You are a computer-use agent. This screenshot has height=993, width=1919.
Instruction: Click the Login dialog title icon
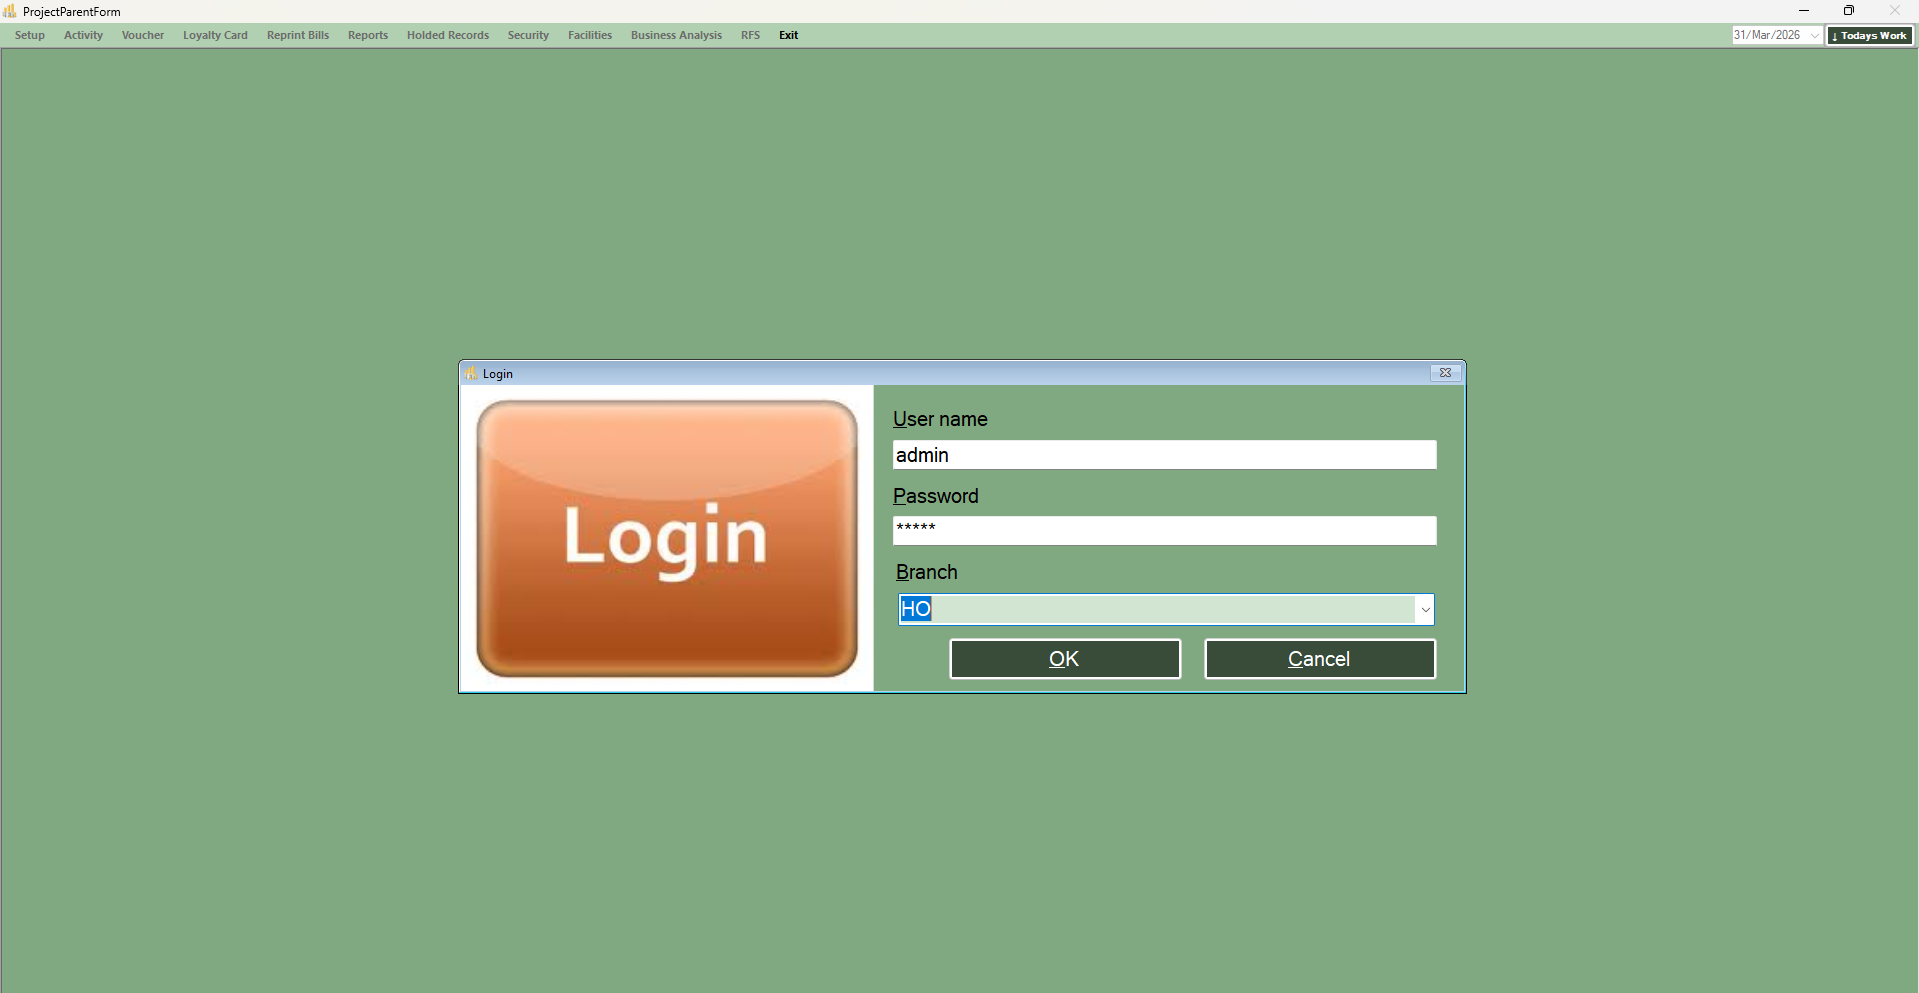[472, 373]
